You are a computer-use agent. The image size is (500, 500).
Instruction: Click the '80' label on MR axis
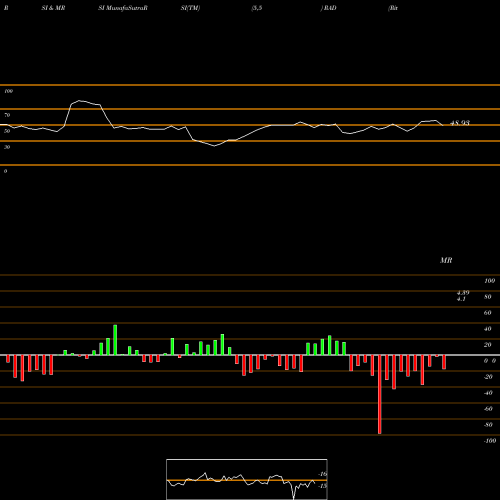point(487,297)
